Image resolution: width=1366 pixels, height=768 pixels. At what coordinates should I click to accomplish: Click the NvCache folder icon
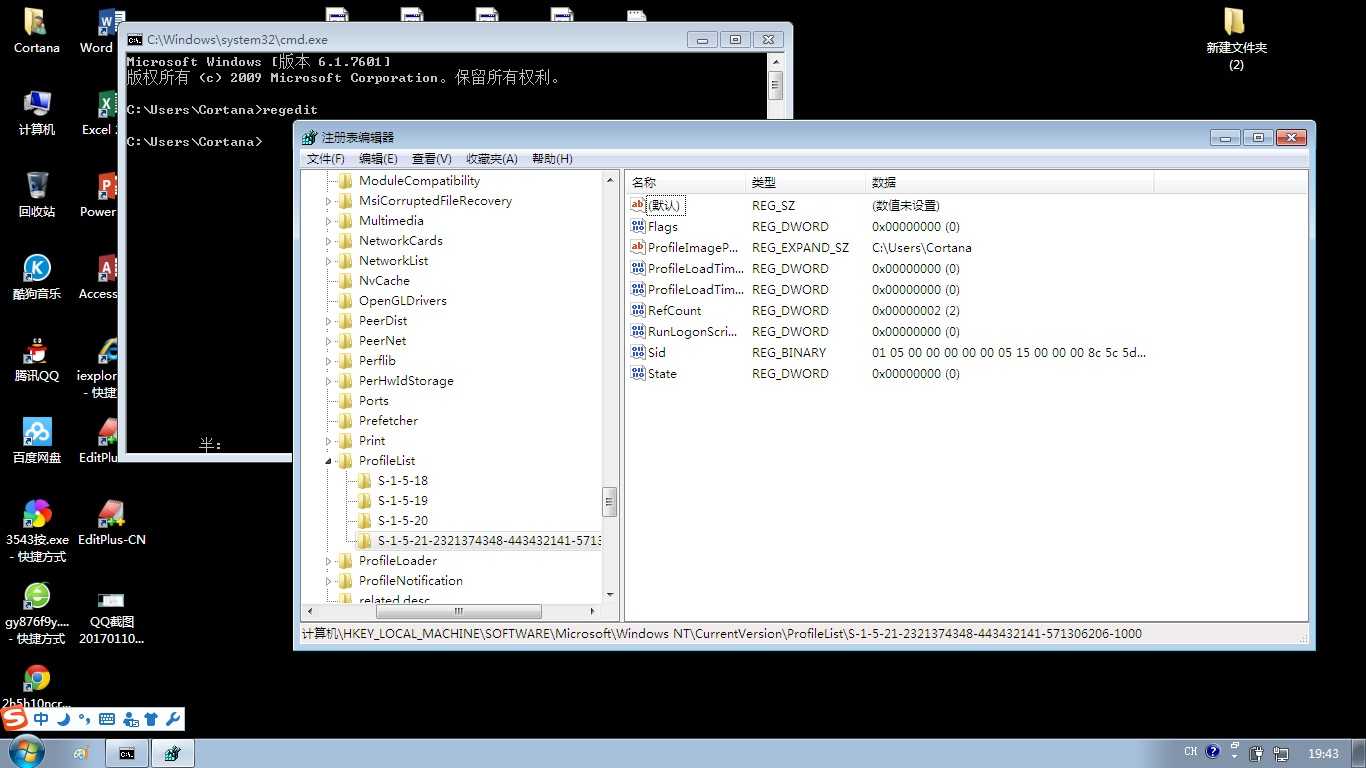click(x=346, y=280)
